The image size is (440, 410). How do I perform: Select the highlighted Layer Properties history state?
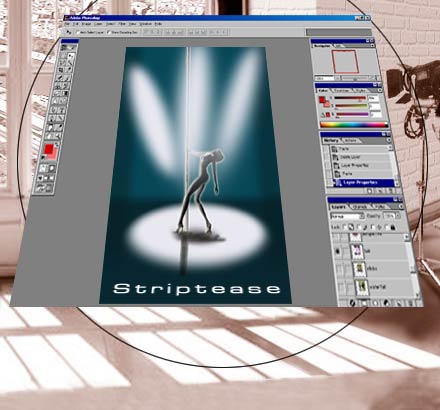coord(363,182)
